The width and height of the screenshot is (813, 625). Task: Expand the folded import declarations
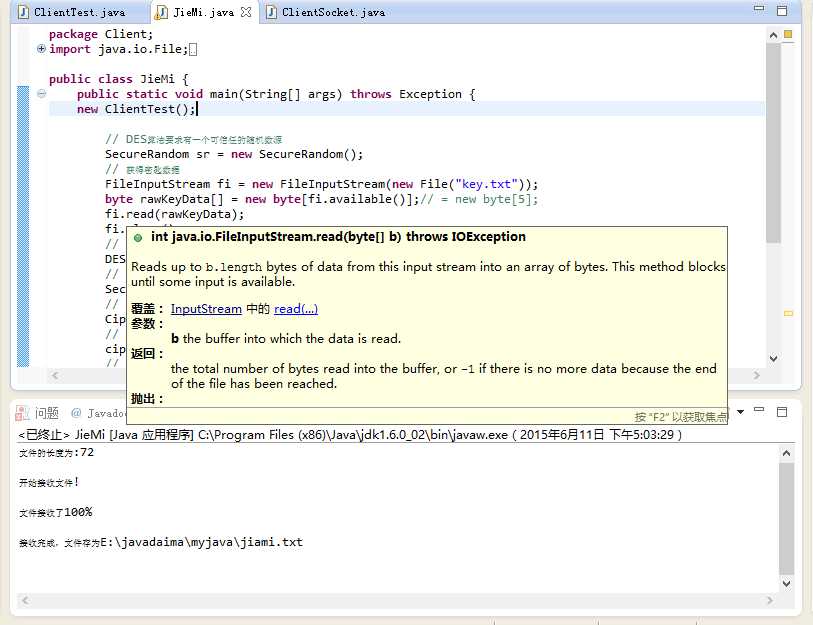41,49
